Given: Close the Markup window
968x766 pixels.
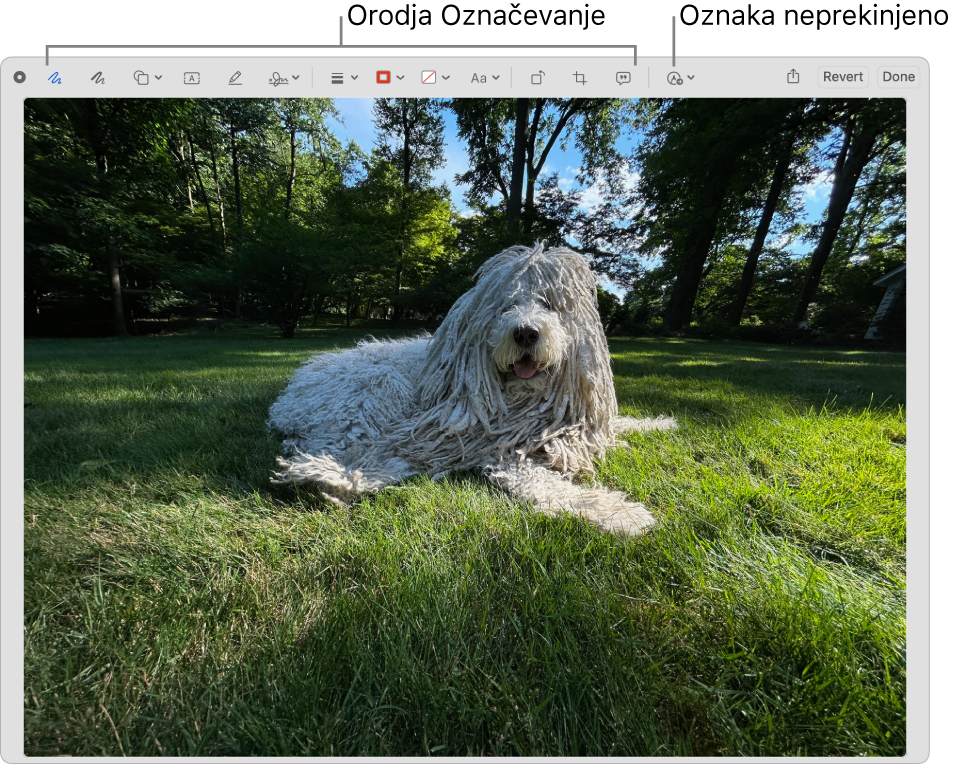Looking at the screenshot, I should click(20, 77).
